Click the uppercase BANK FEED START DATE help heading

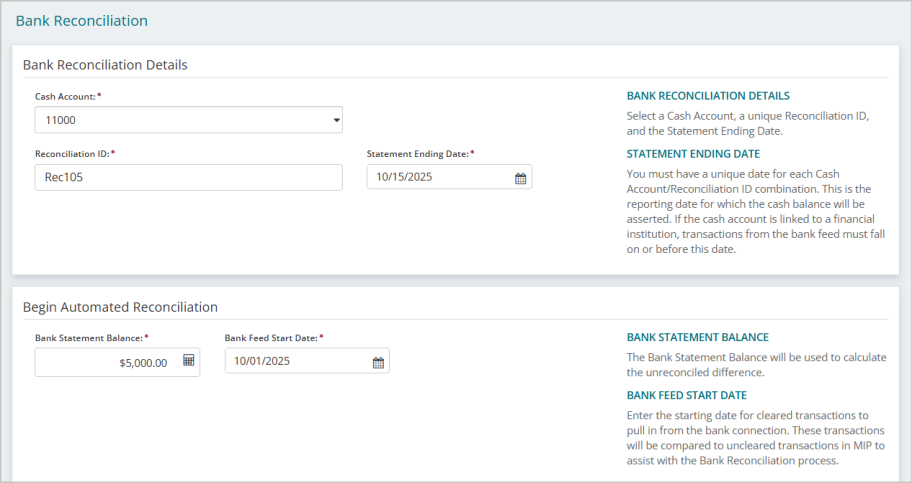tap(686, 395)
